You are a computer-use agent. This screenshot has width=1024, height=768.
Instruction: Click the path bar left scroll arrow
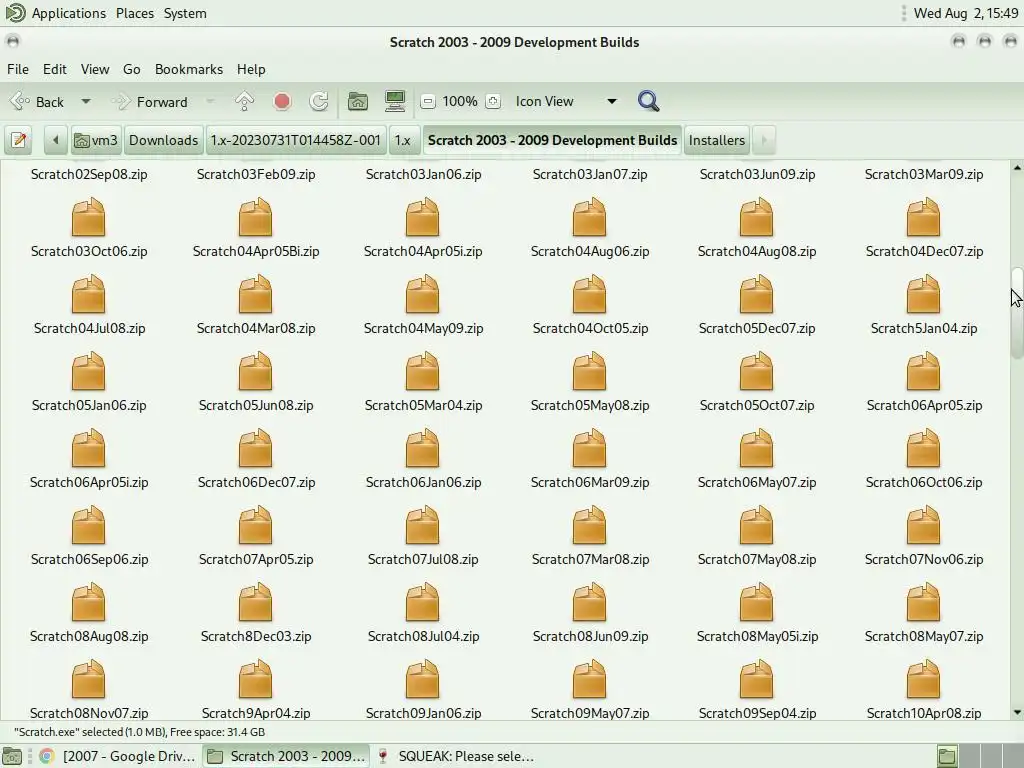(x=56, y=140)
